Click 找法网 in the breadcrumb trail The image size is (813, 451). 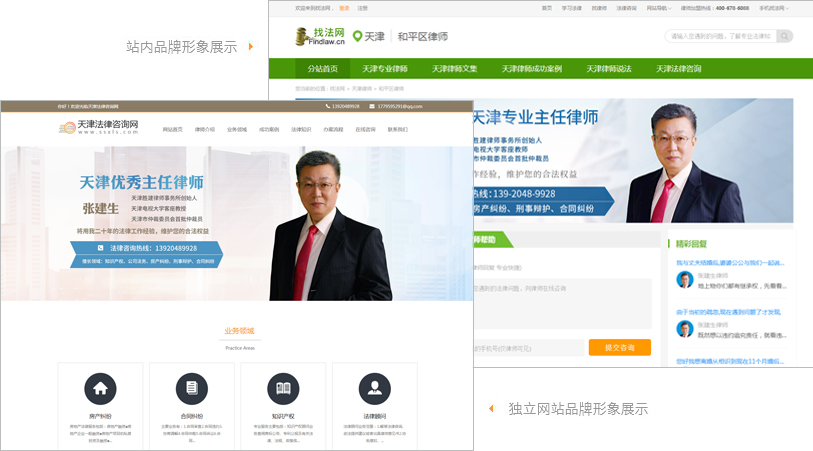click(337, 89)
